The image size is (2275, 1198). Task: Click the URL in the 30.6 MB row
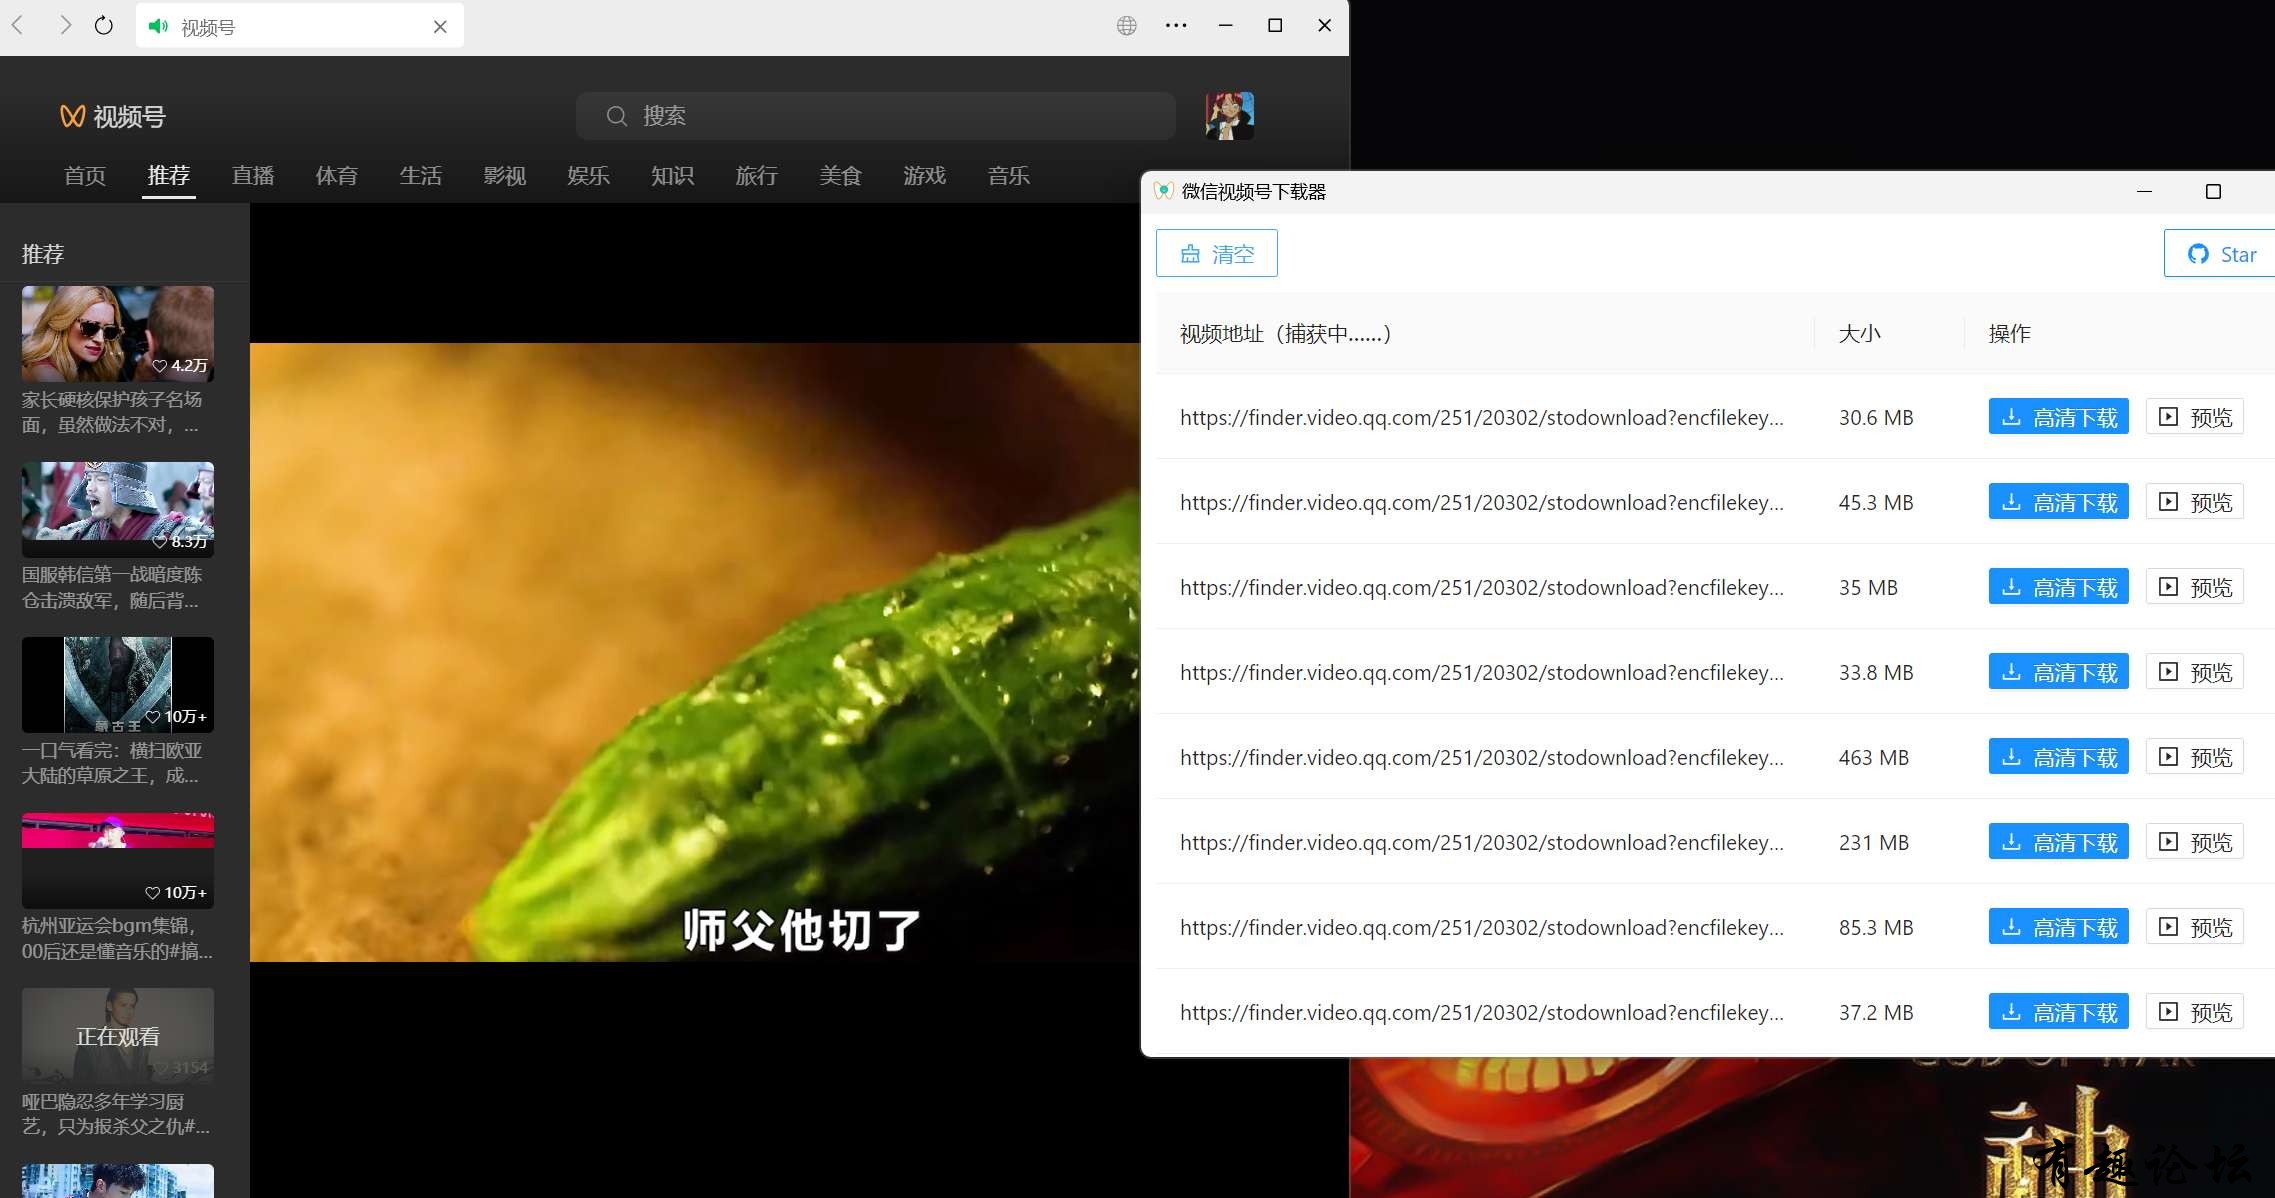tap(1481, 418)
